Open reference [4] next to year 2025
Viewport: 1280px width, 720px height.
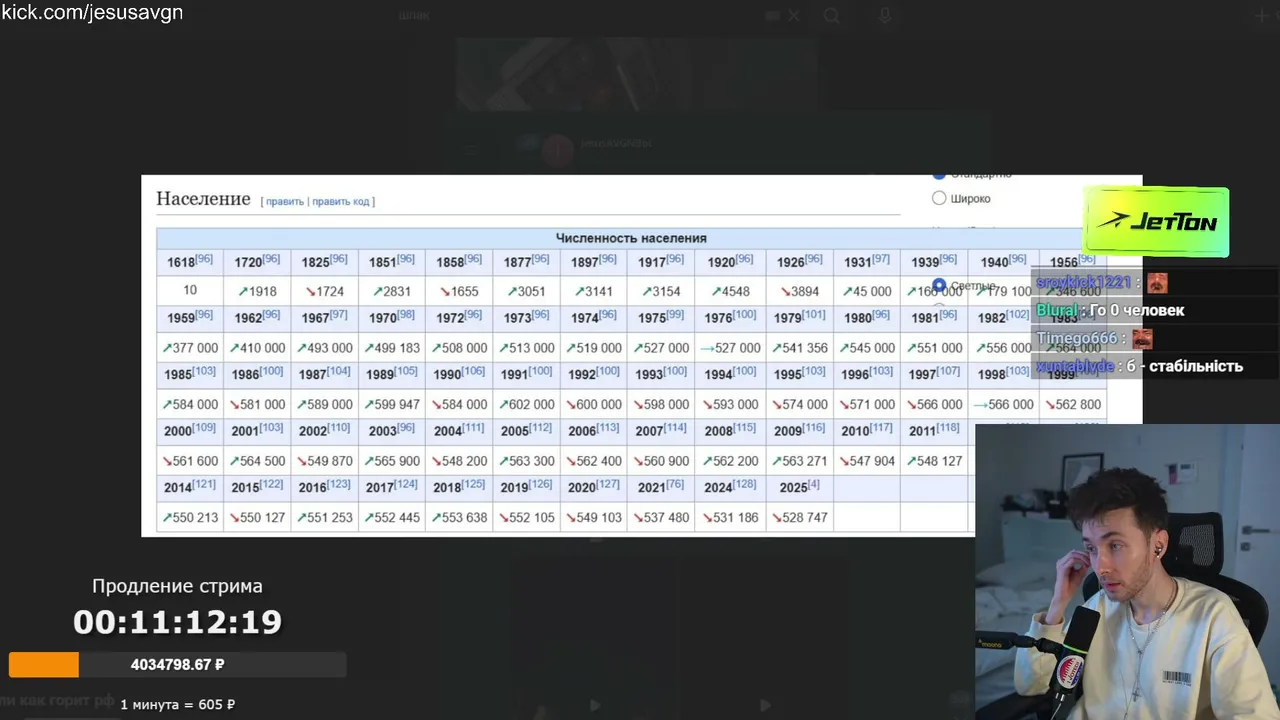click(814, 484)
